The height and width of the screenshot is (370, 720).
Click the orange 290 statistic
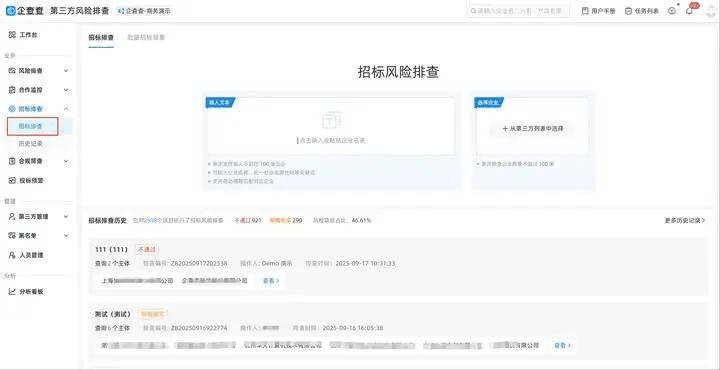[x=285, y=220]
